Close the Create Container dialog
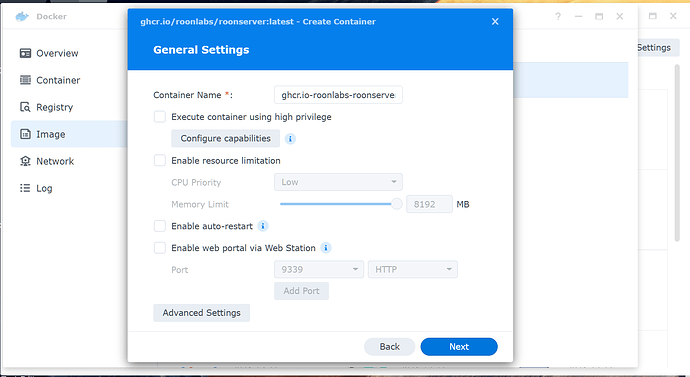The image size is (690, 377). click(495, 22)
